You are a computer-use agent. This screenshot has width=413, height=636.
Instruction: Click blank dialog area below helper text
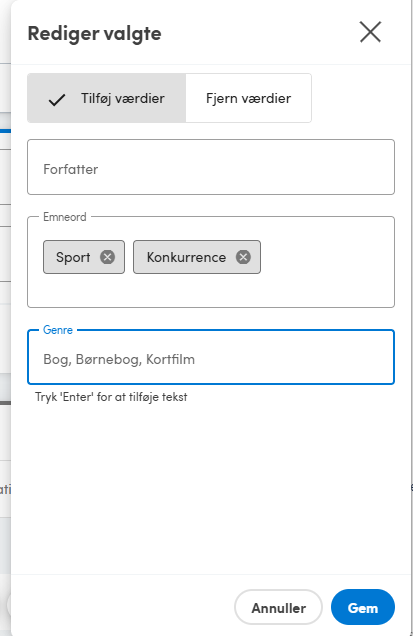pyautogui.click(x=211, y=487)
